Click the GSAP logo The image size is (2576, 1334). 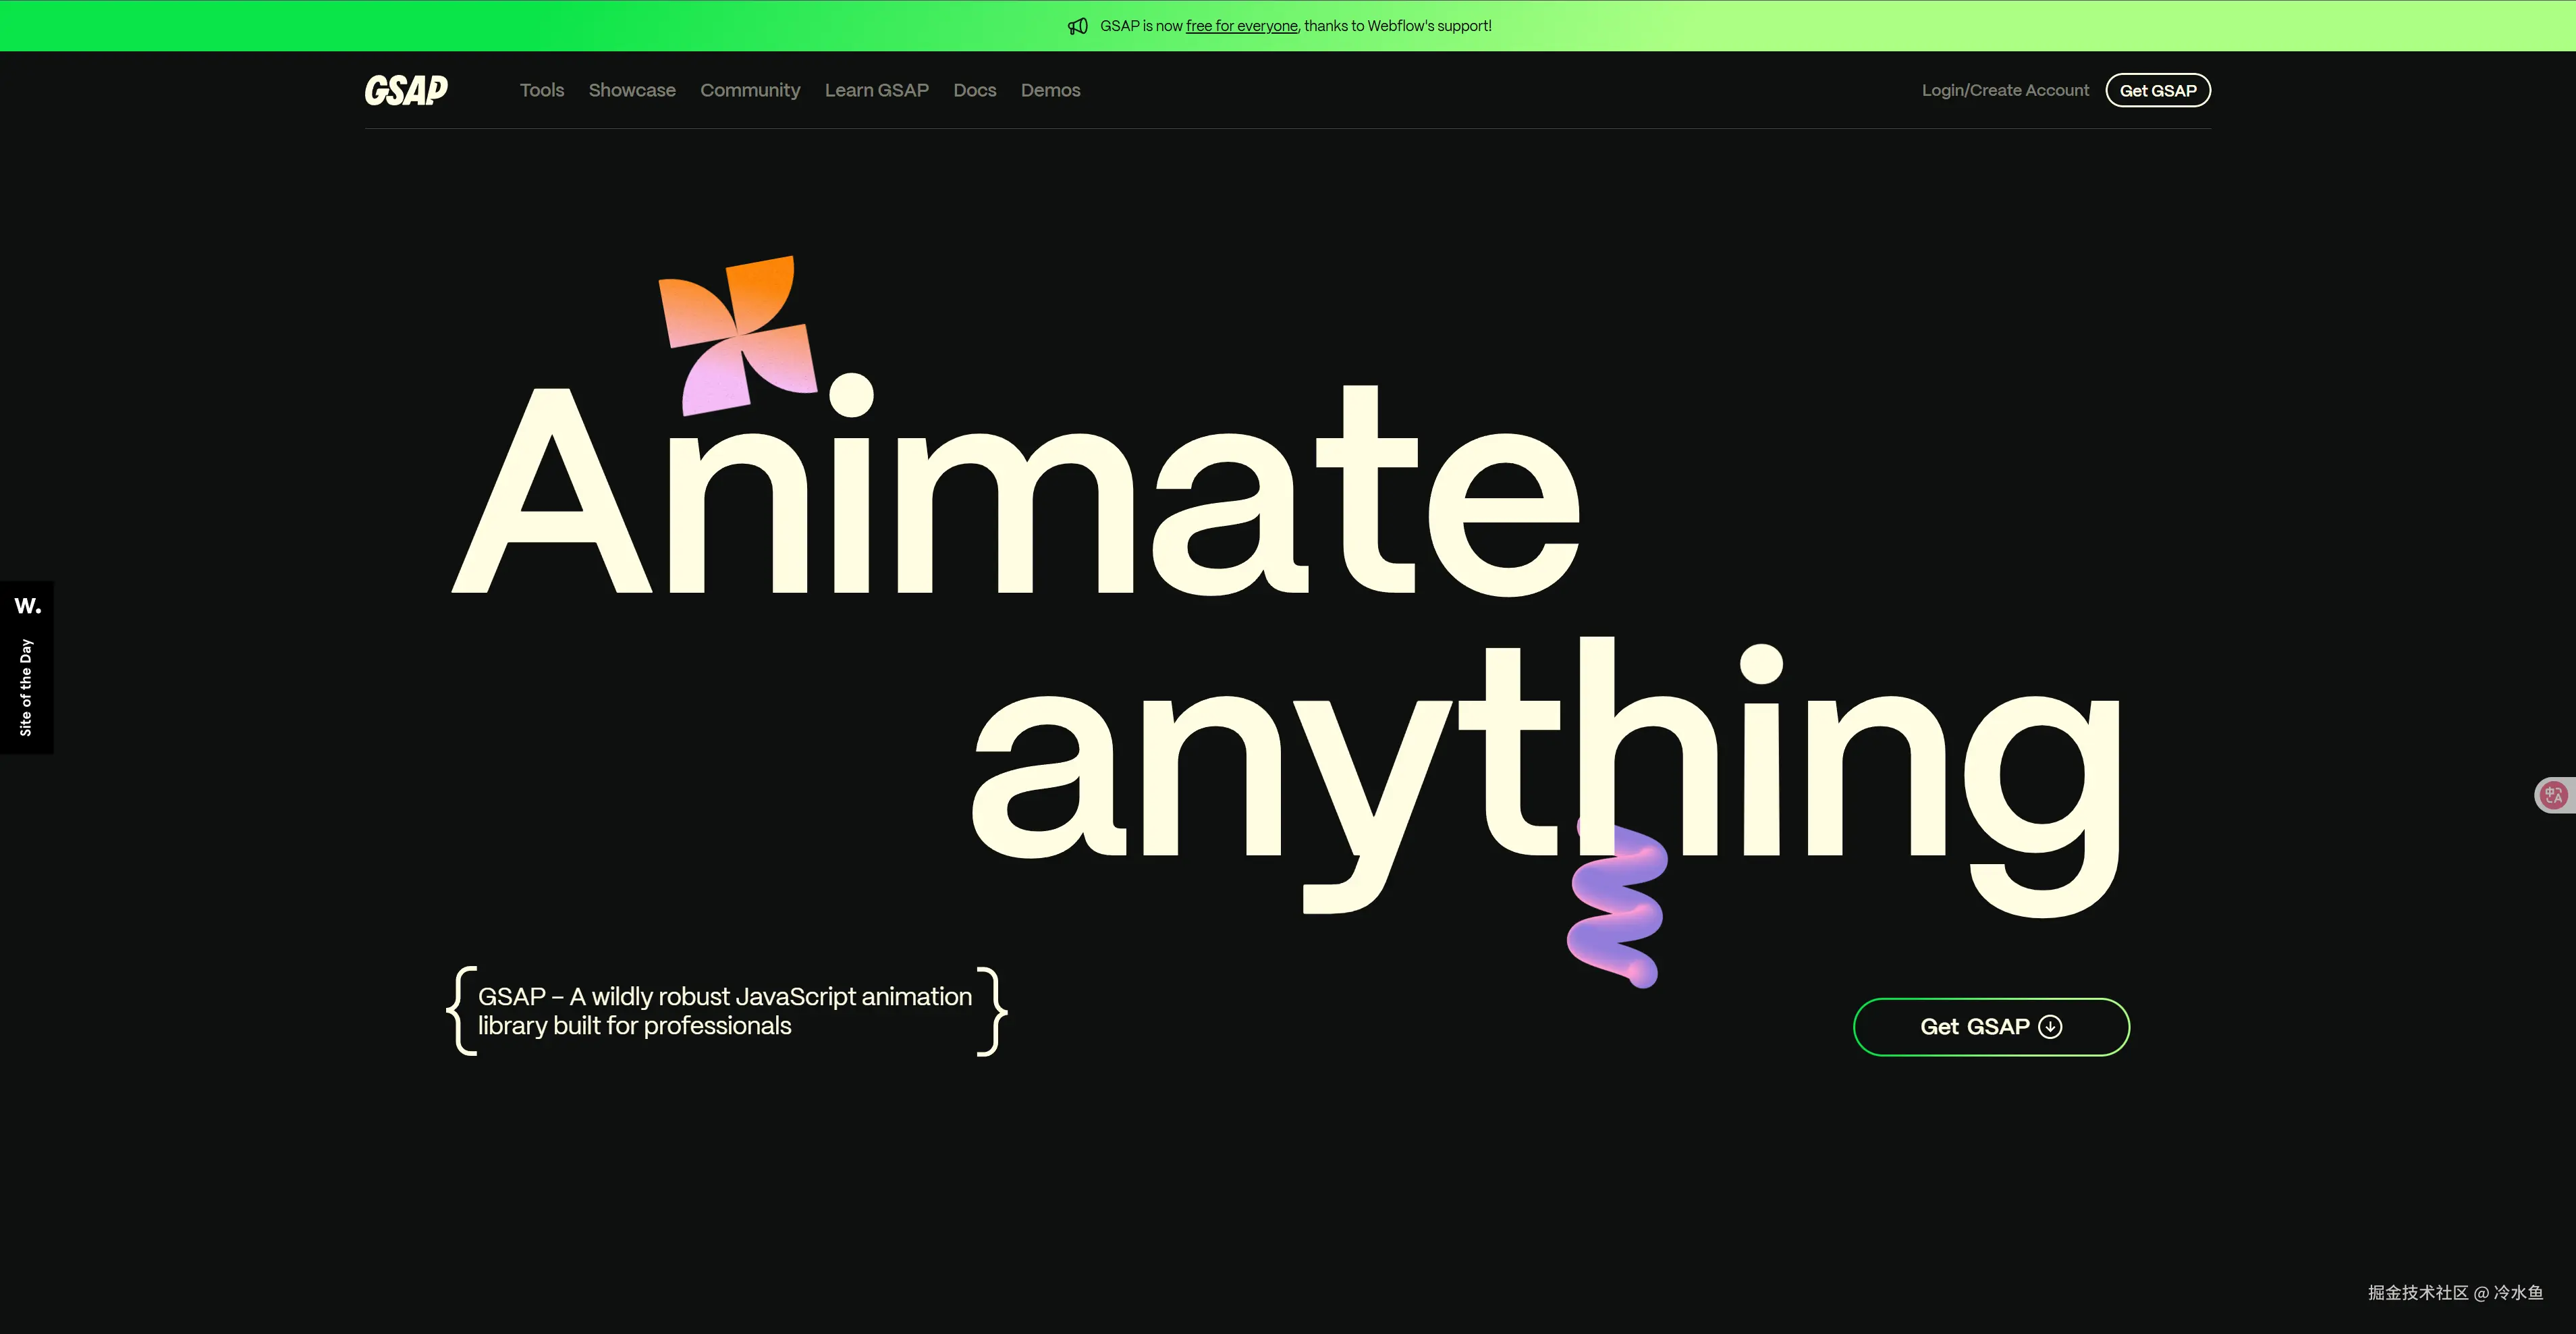[405, 90]
